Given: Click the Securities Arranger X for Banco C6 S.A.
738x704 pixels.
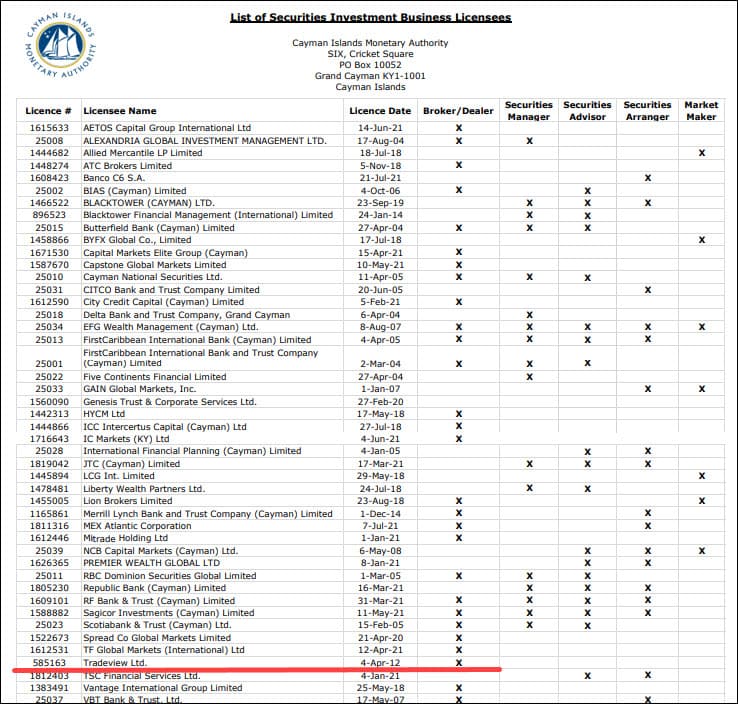Looking at the screenshot, I should 648,178.
